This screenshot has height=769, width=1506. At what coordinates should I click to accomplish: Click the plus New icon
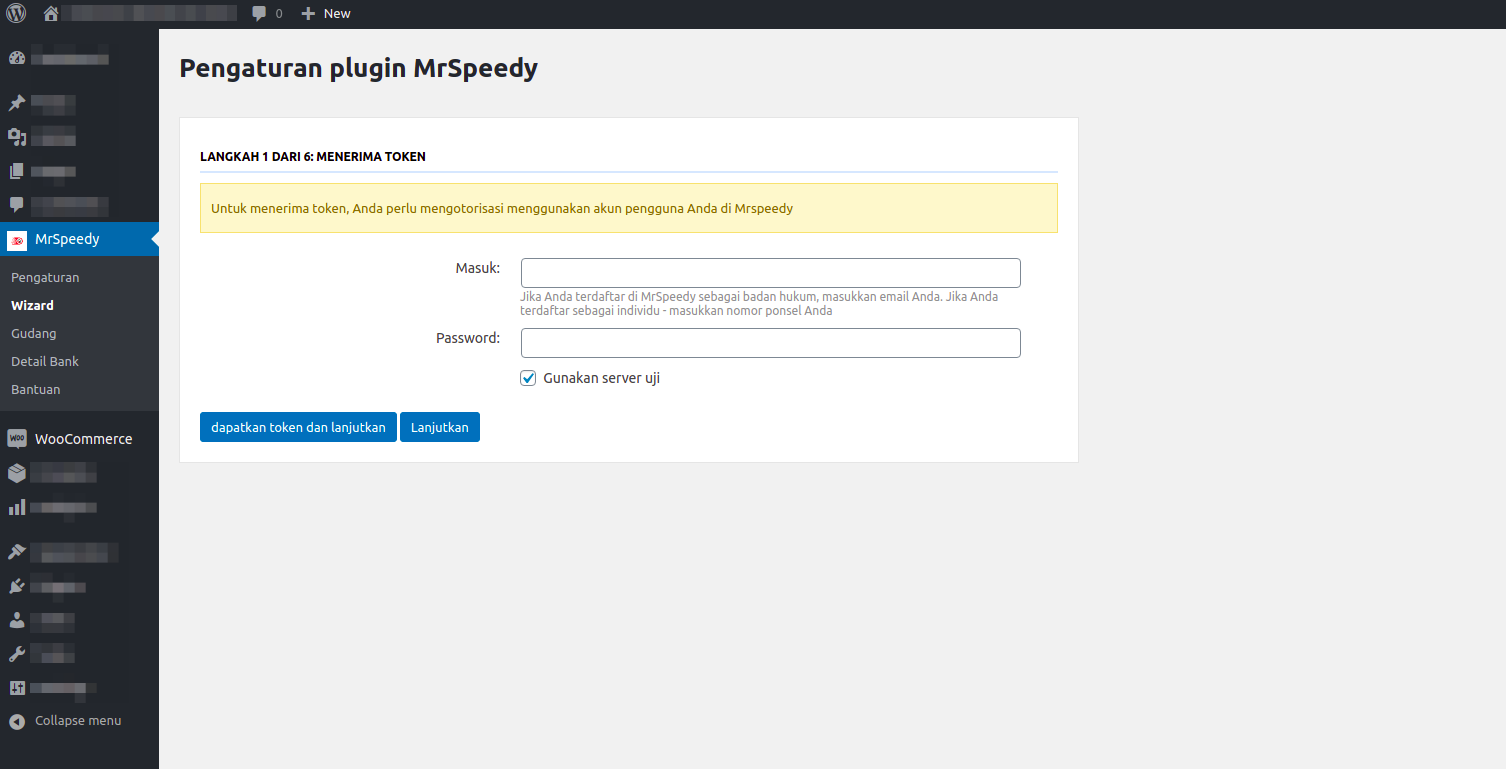click(308, 14)
